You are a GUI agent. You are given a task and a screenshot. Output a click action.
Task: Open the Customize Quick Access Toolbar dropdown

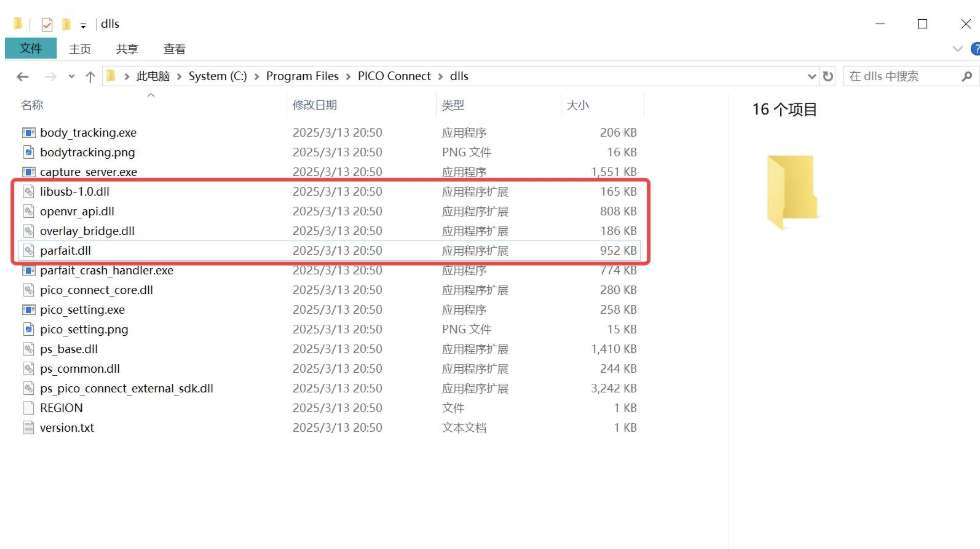pos(83,26)
